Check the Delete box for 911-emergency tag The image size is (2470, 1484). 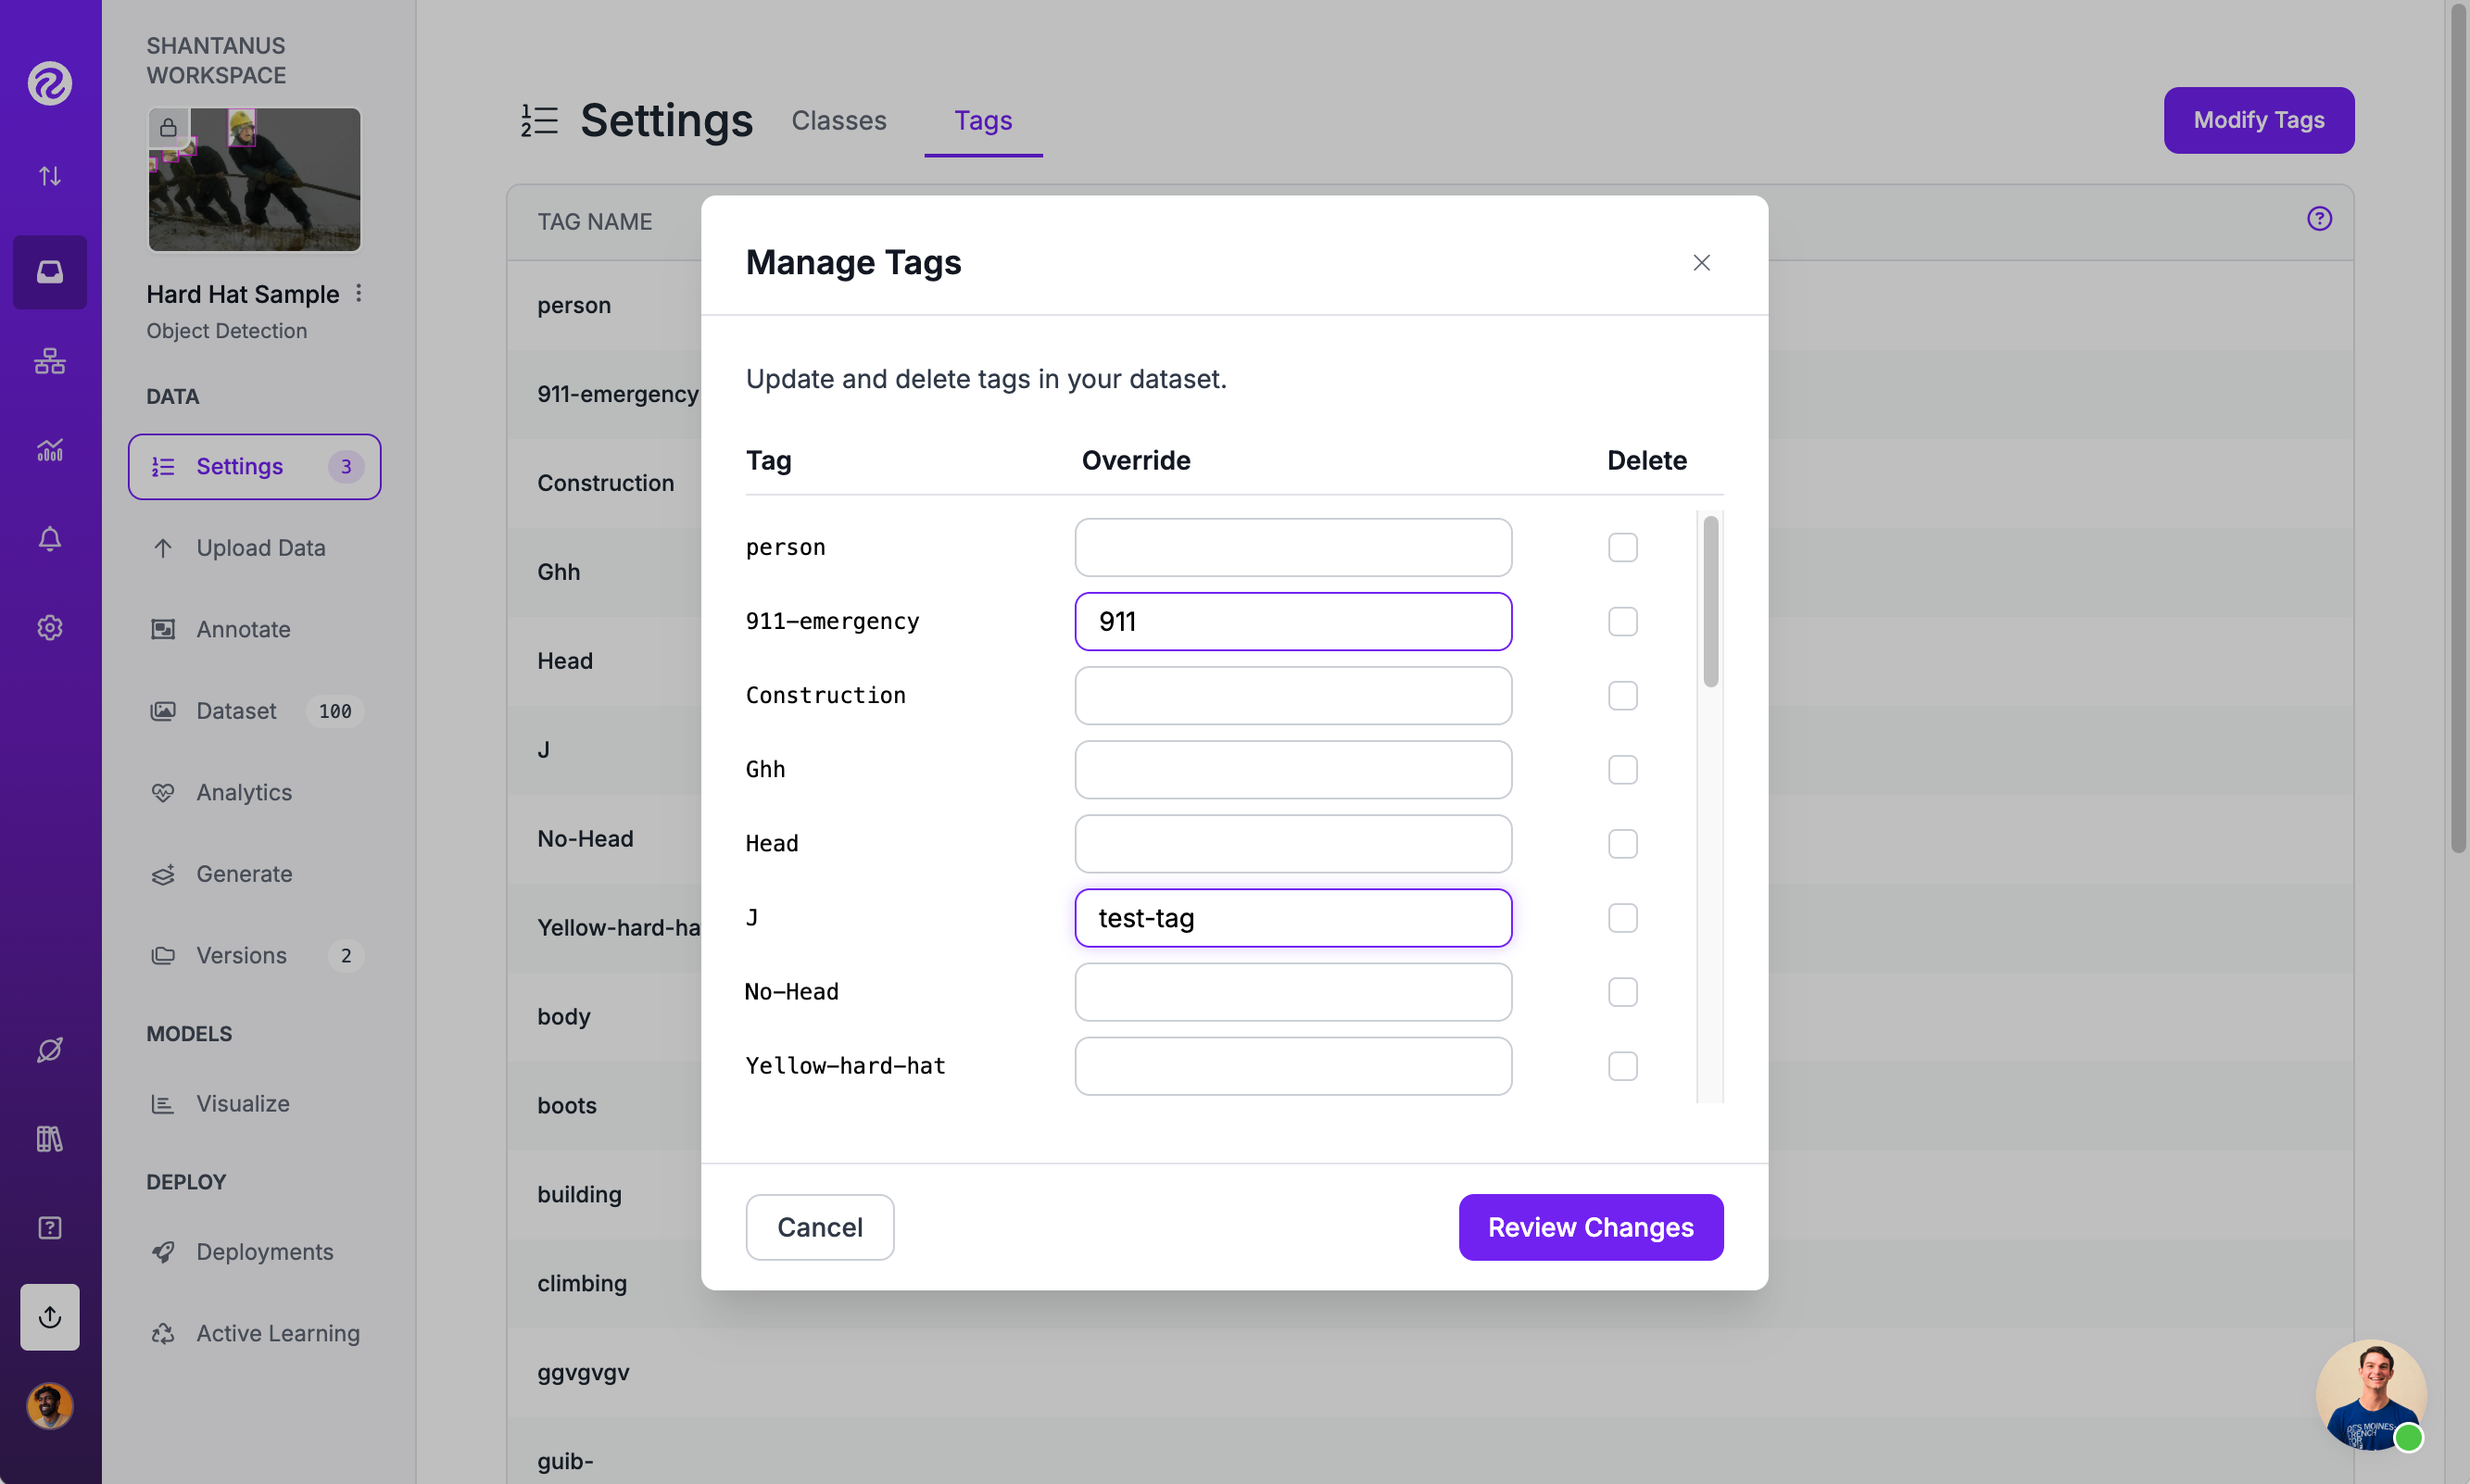point(1622,621)
